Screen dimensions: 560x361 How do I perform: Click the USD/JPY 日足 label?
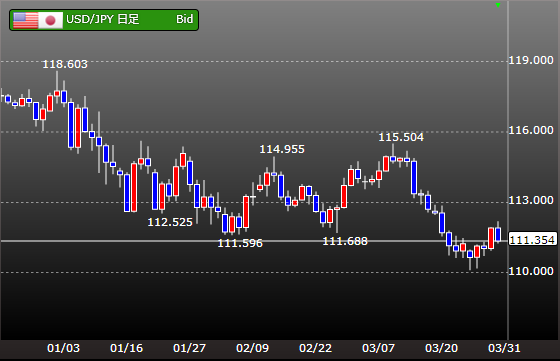coord(102,19)
